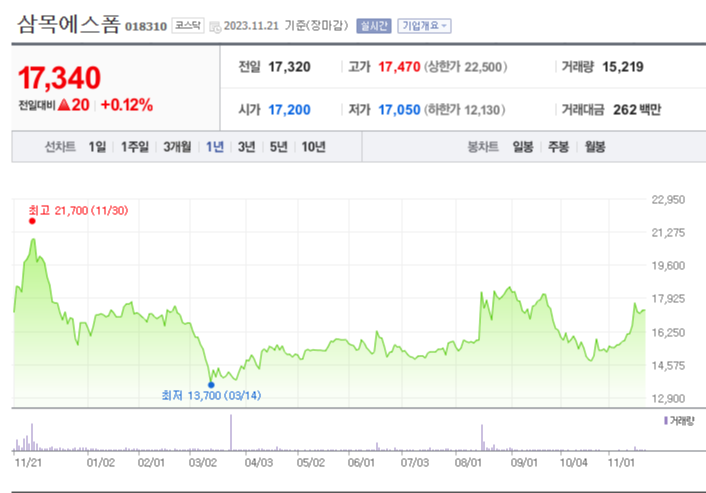Click the 시가 value 17,200
The height and width of the screenshot is (493, 706).
[290, 110]
